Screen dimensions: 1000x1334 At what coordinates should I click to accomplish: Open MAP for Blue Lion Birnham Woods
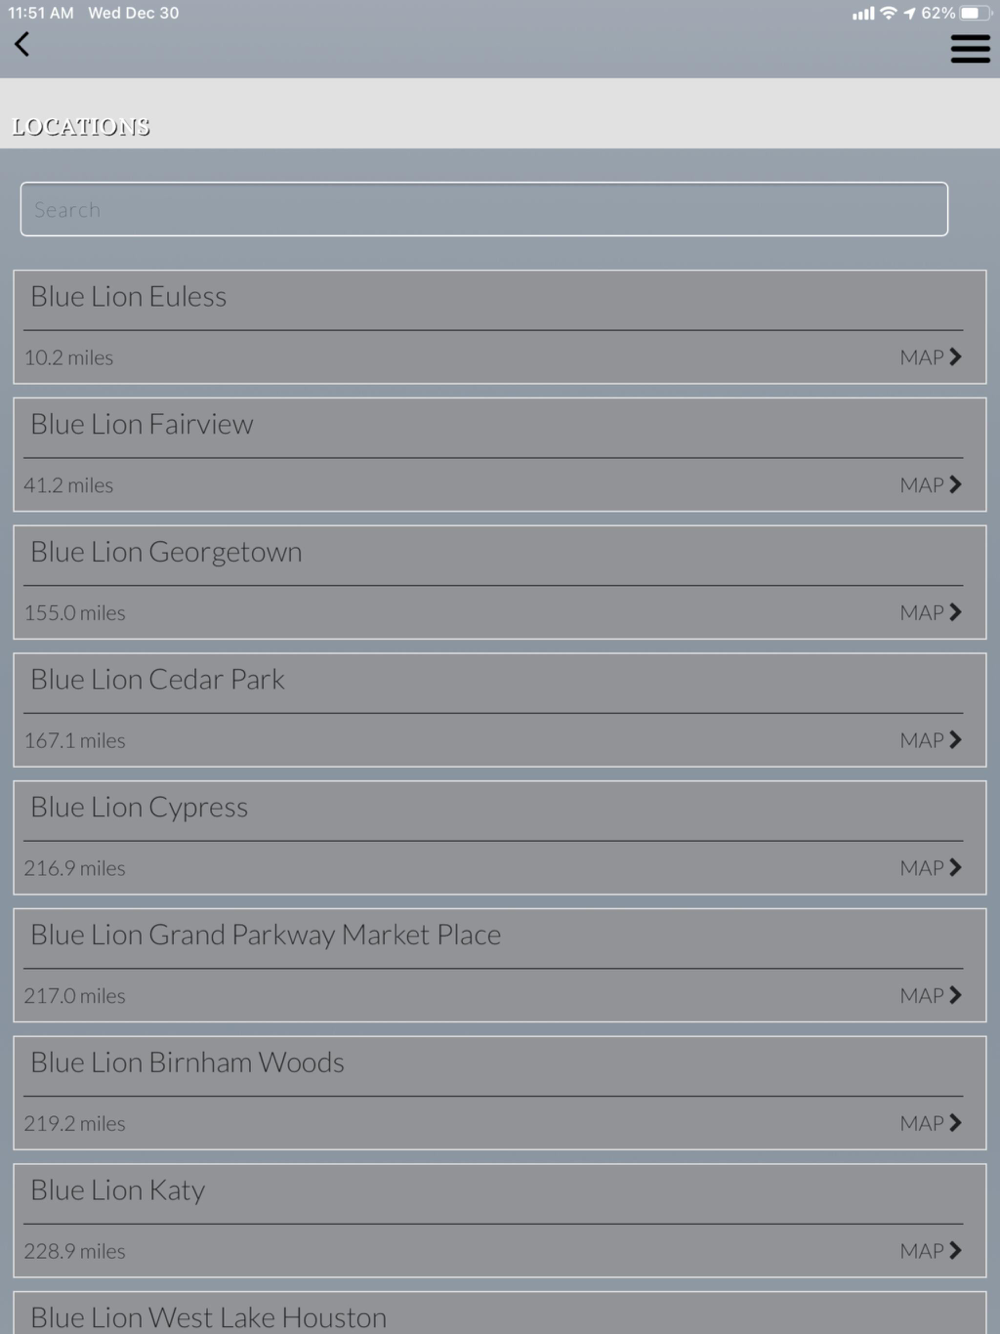tap(930, 1123)
